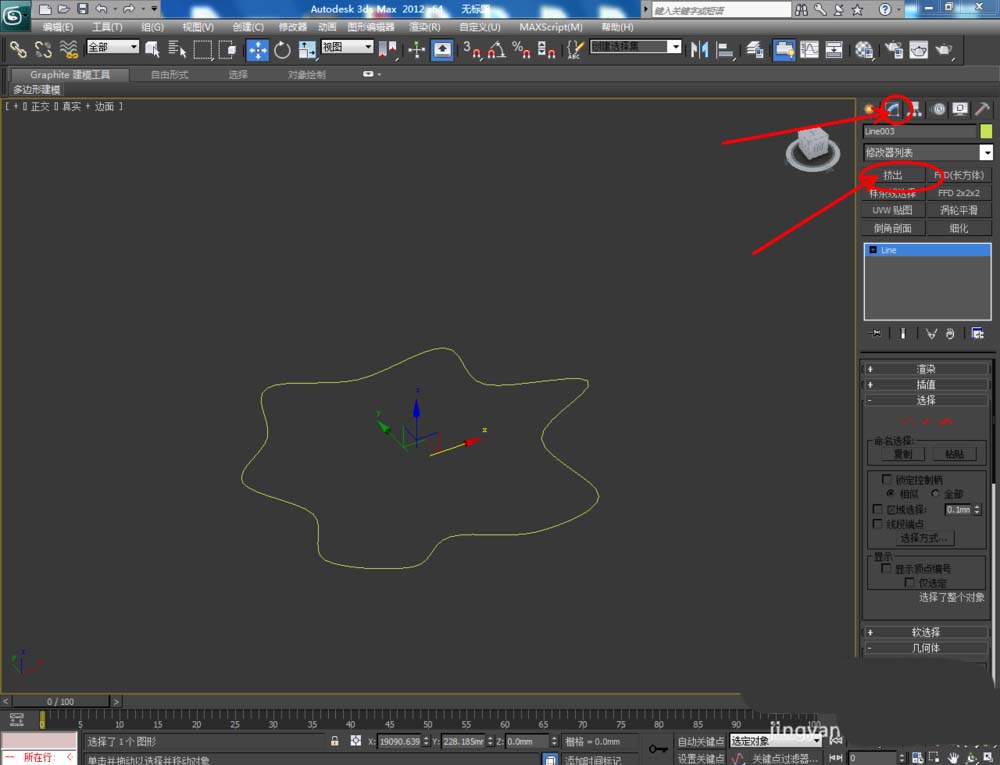Open the 渲染(R) Rendering menu
Viewport: 1000px width, 765px height.
click(425, 27)
